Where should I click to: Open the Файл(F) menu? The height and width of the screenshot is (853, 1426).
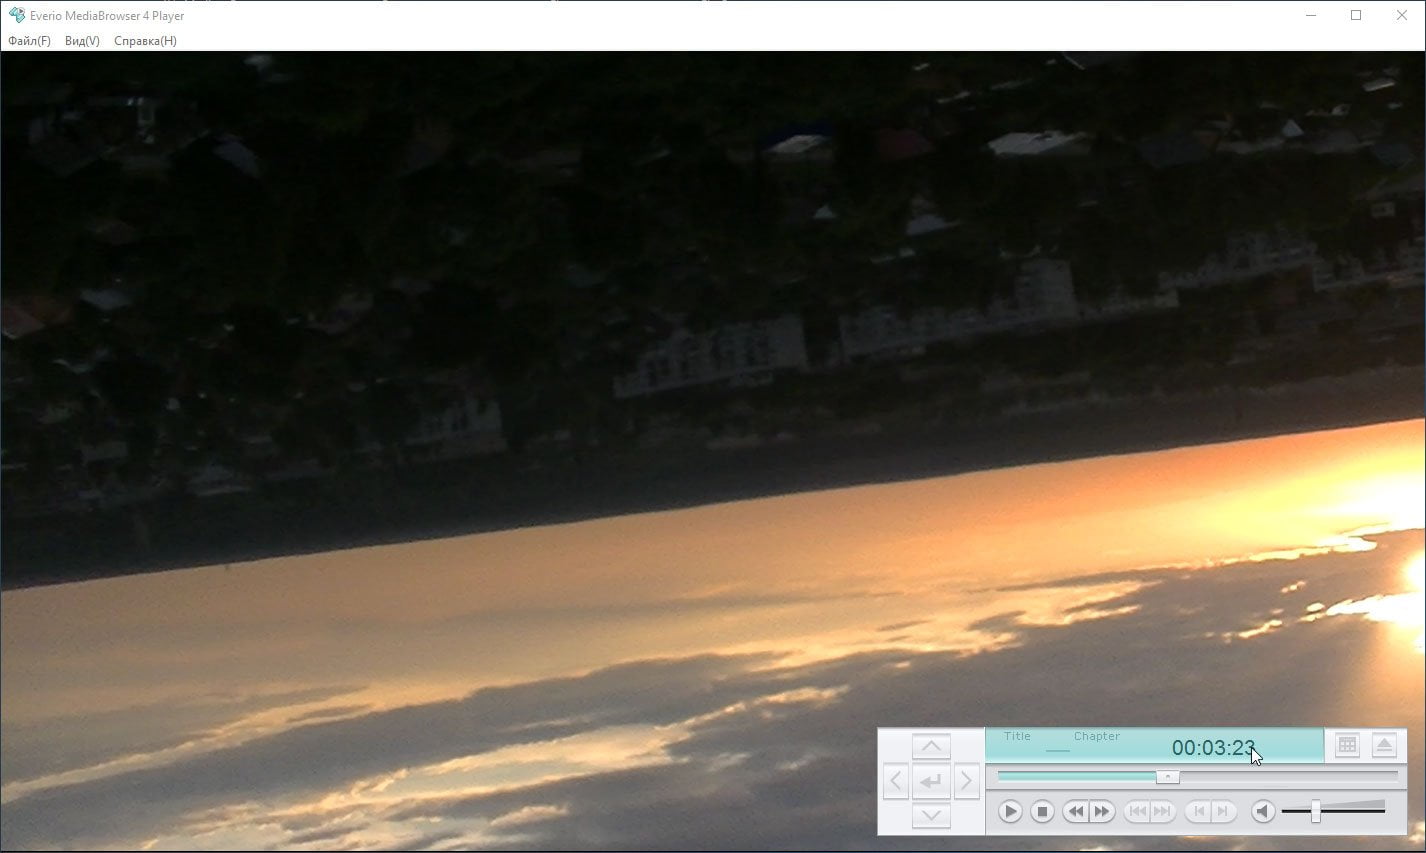29,41
